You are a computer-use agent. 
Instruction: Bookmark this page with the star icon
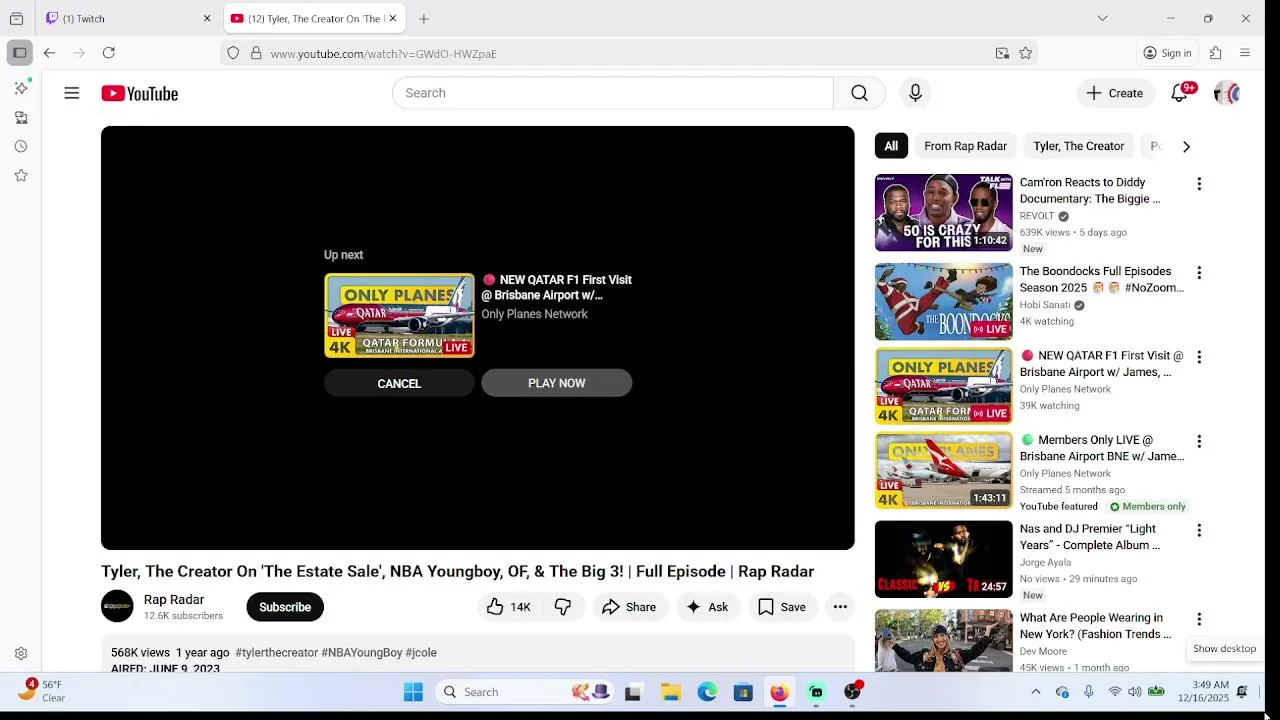1025,53
